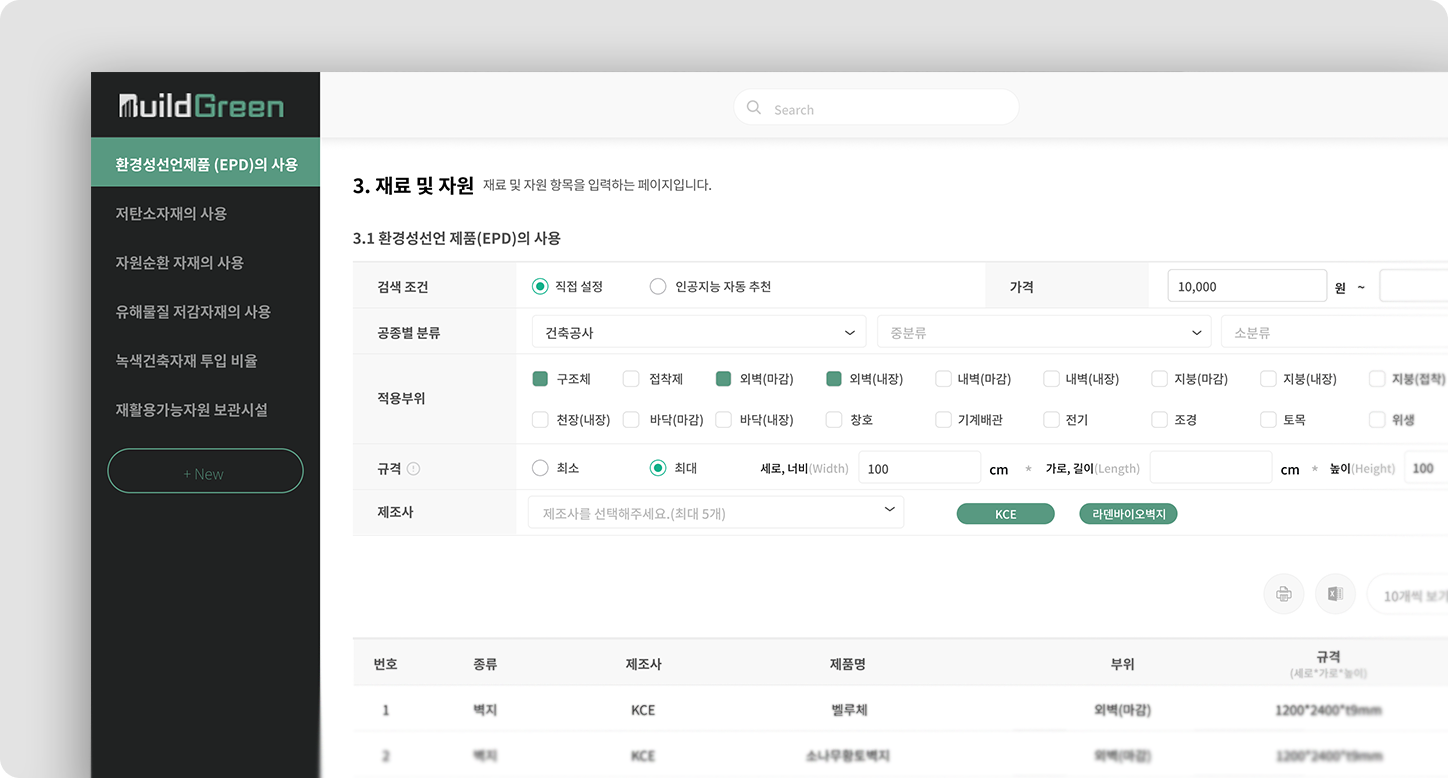Screen dimensions: 1448x778
Task: Click the 10,000 price input field
Action: coord(1246,285)
